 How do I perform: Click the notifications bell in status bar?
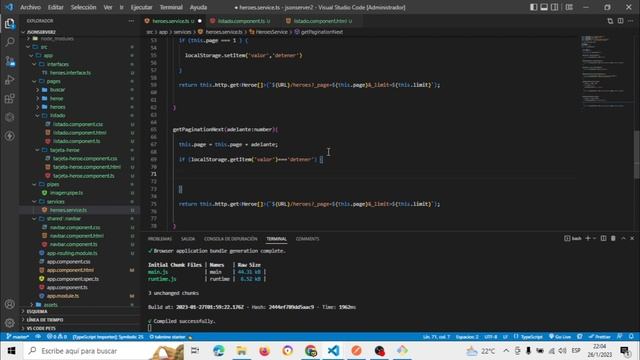(631, 337)
